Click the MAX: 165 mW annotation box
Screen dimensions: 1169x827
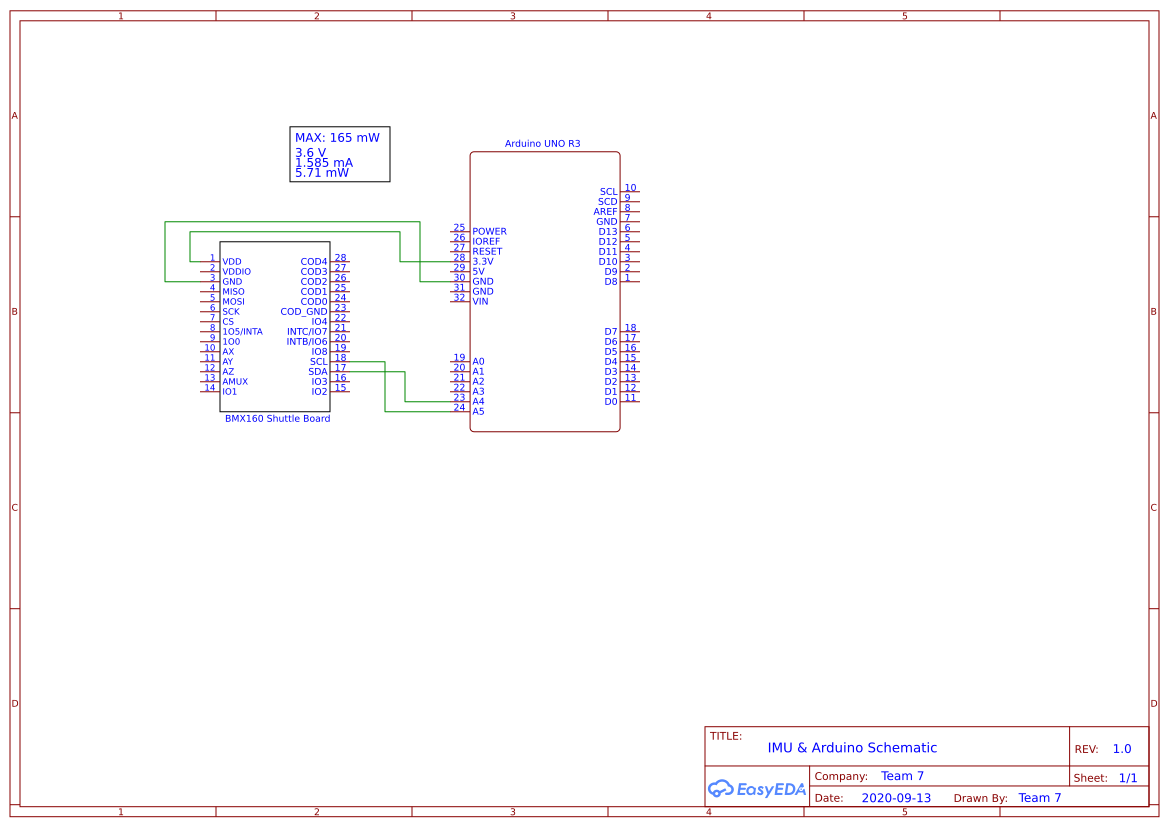[339, 154]
